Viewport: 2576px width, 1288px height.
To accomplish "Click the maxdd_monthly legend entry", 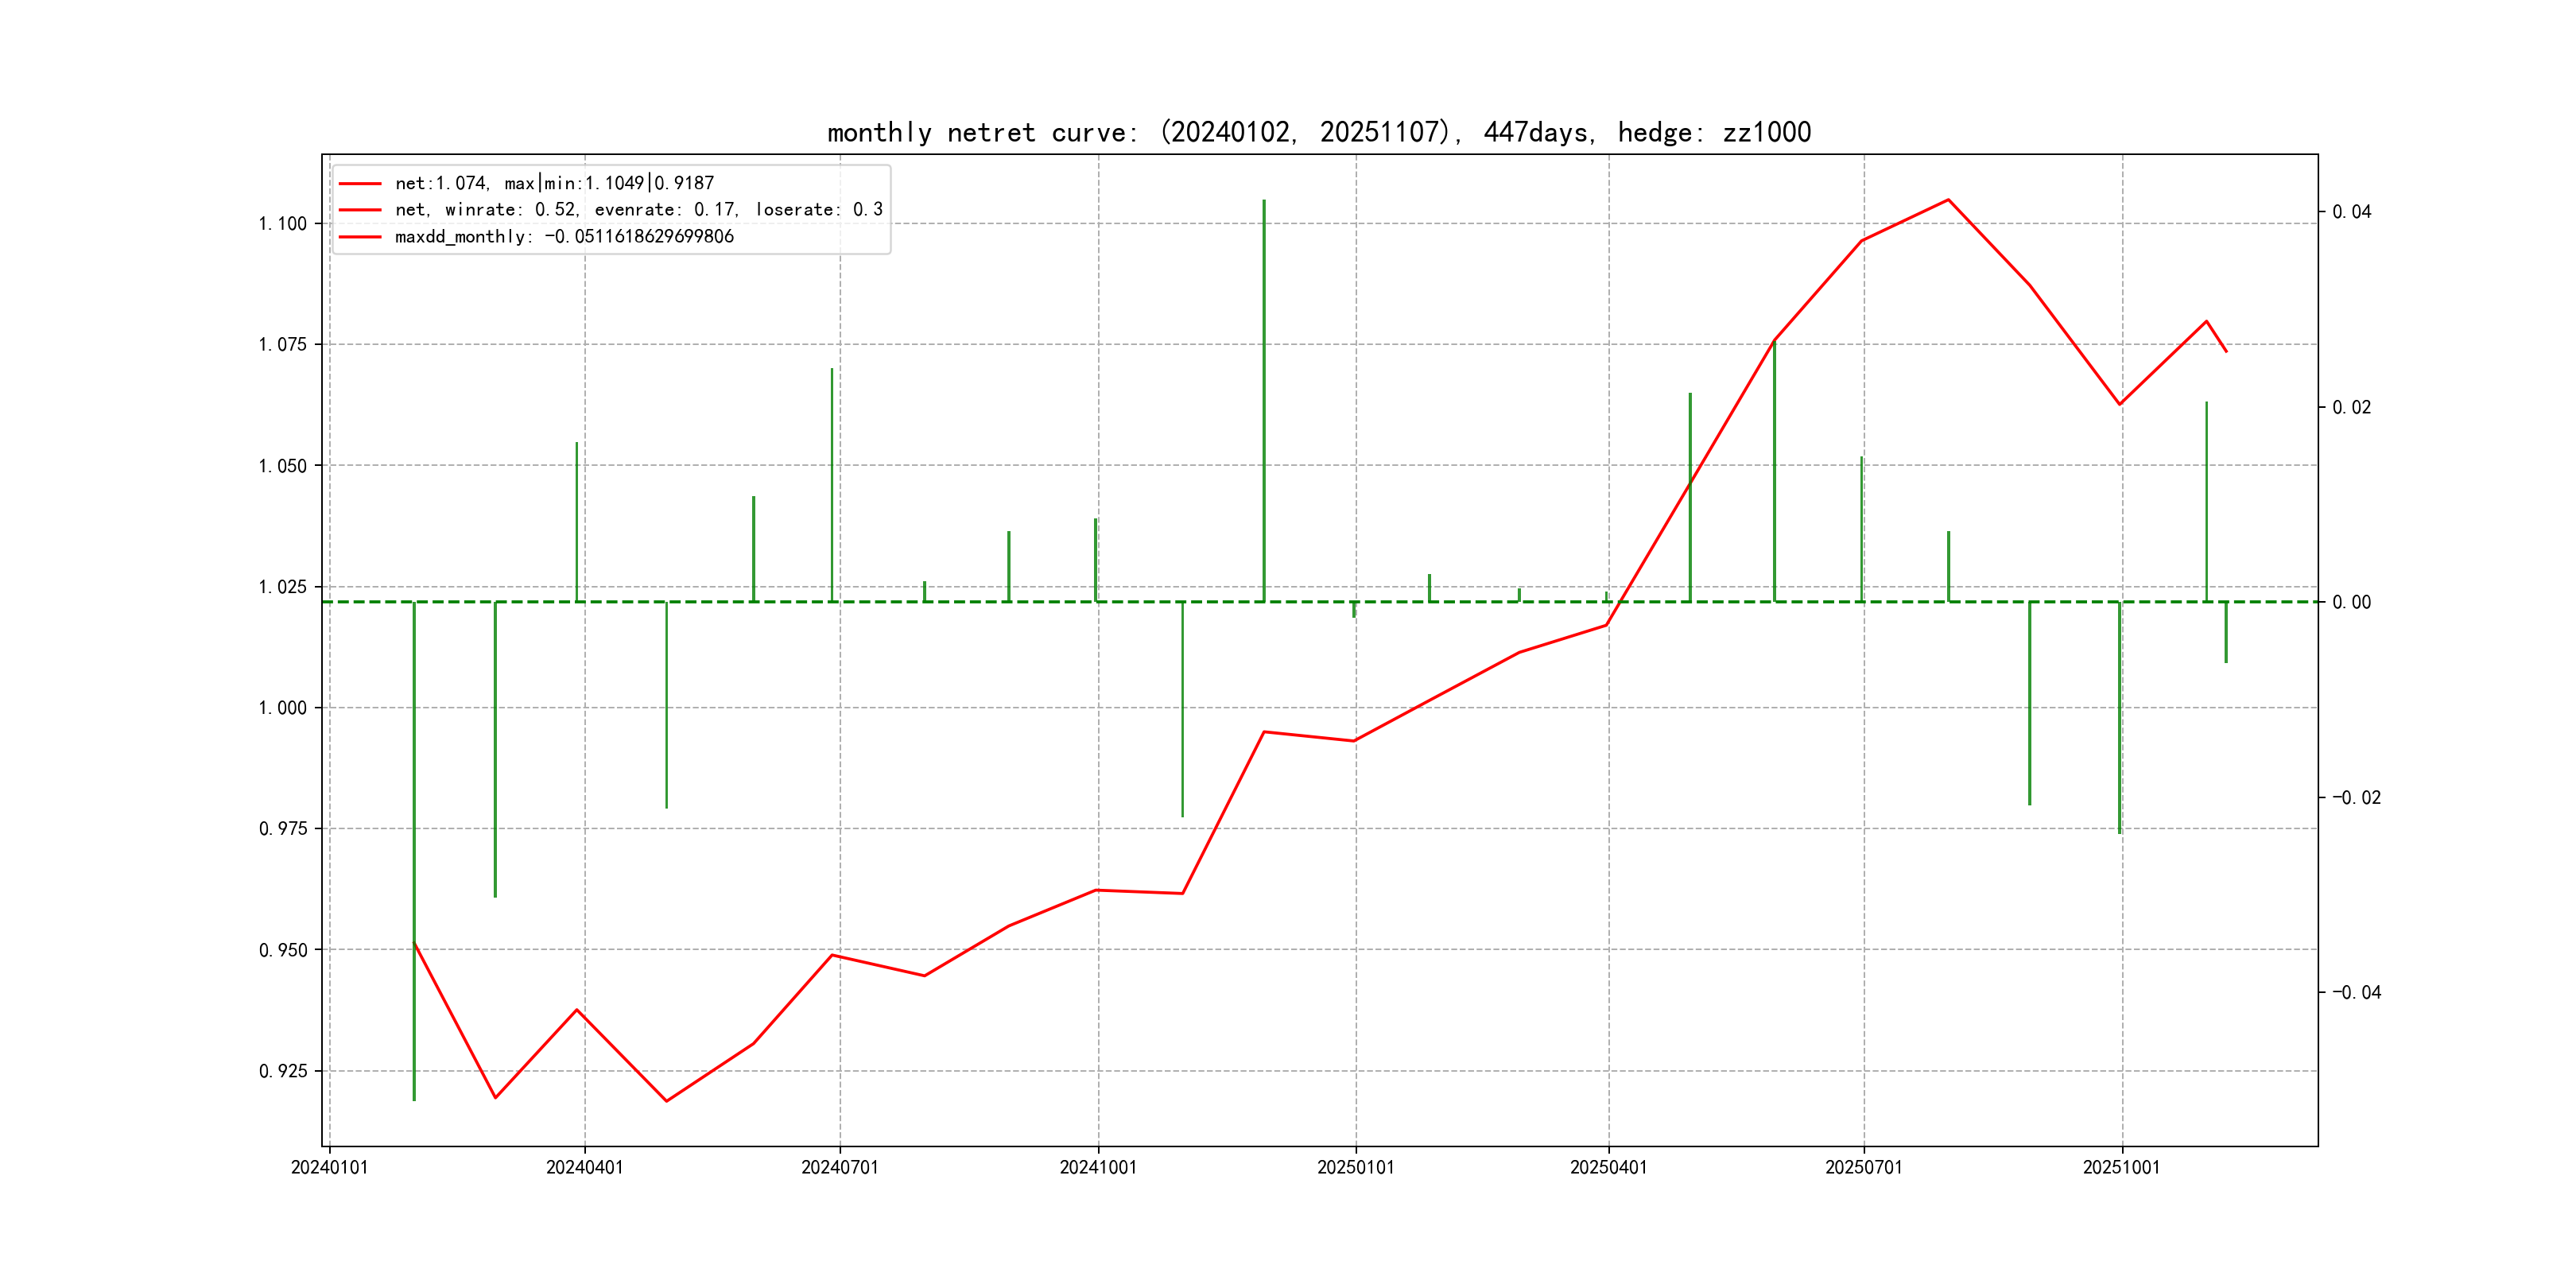I will (564, 237).
